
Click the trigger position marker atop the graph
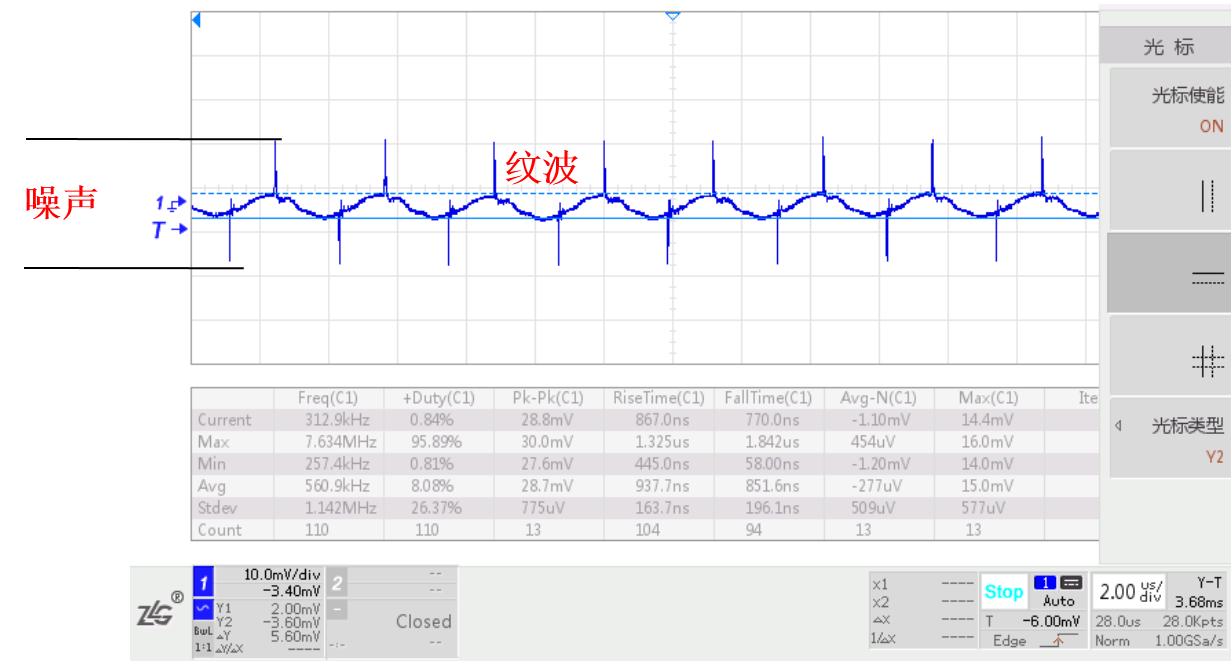pos(673,16)
